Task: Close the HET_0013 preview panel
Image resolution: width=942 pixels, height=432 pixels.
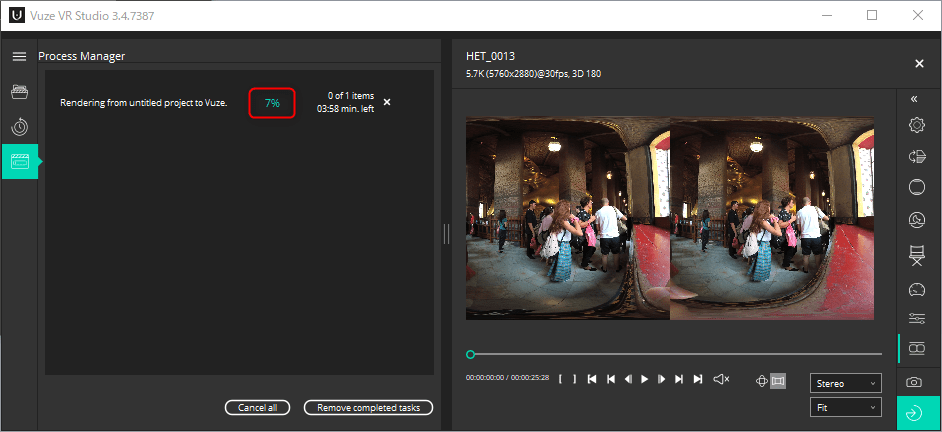Action: point(919,64)
